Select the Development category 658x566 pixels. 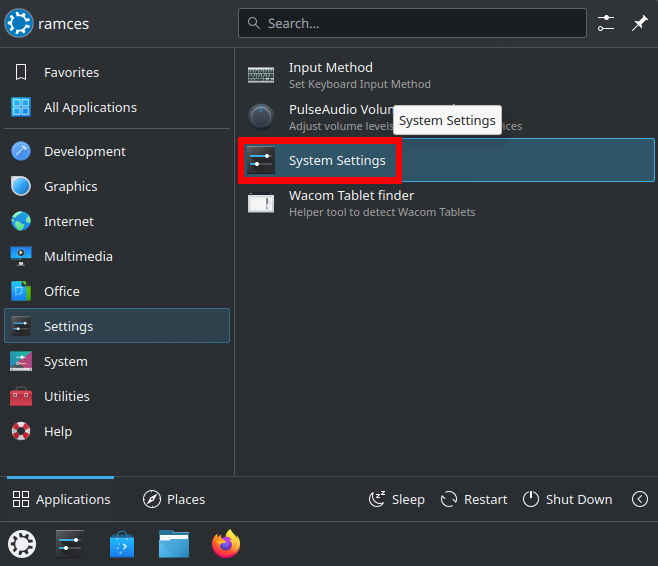pyautogui.click(x=117, y=151)
